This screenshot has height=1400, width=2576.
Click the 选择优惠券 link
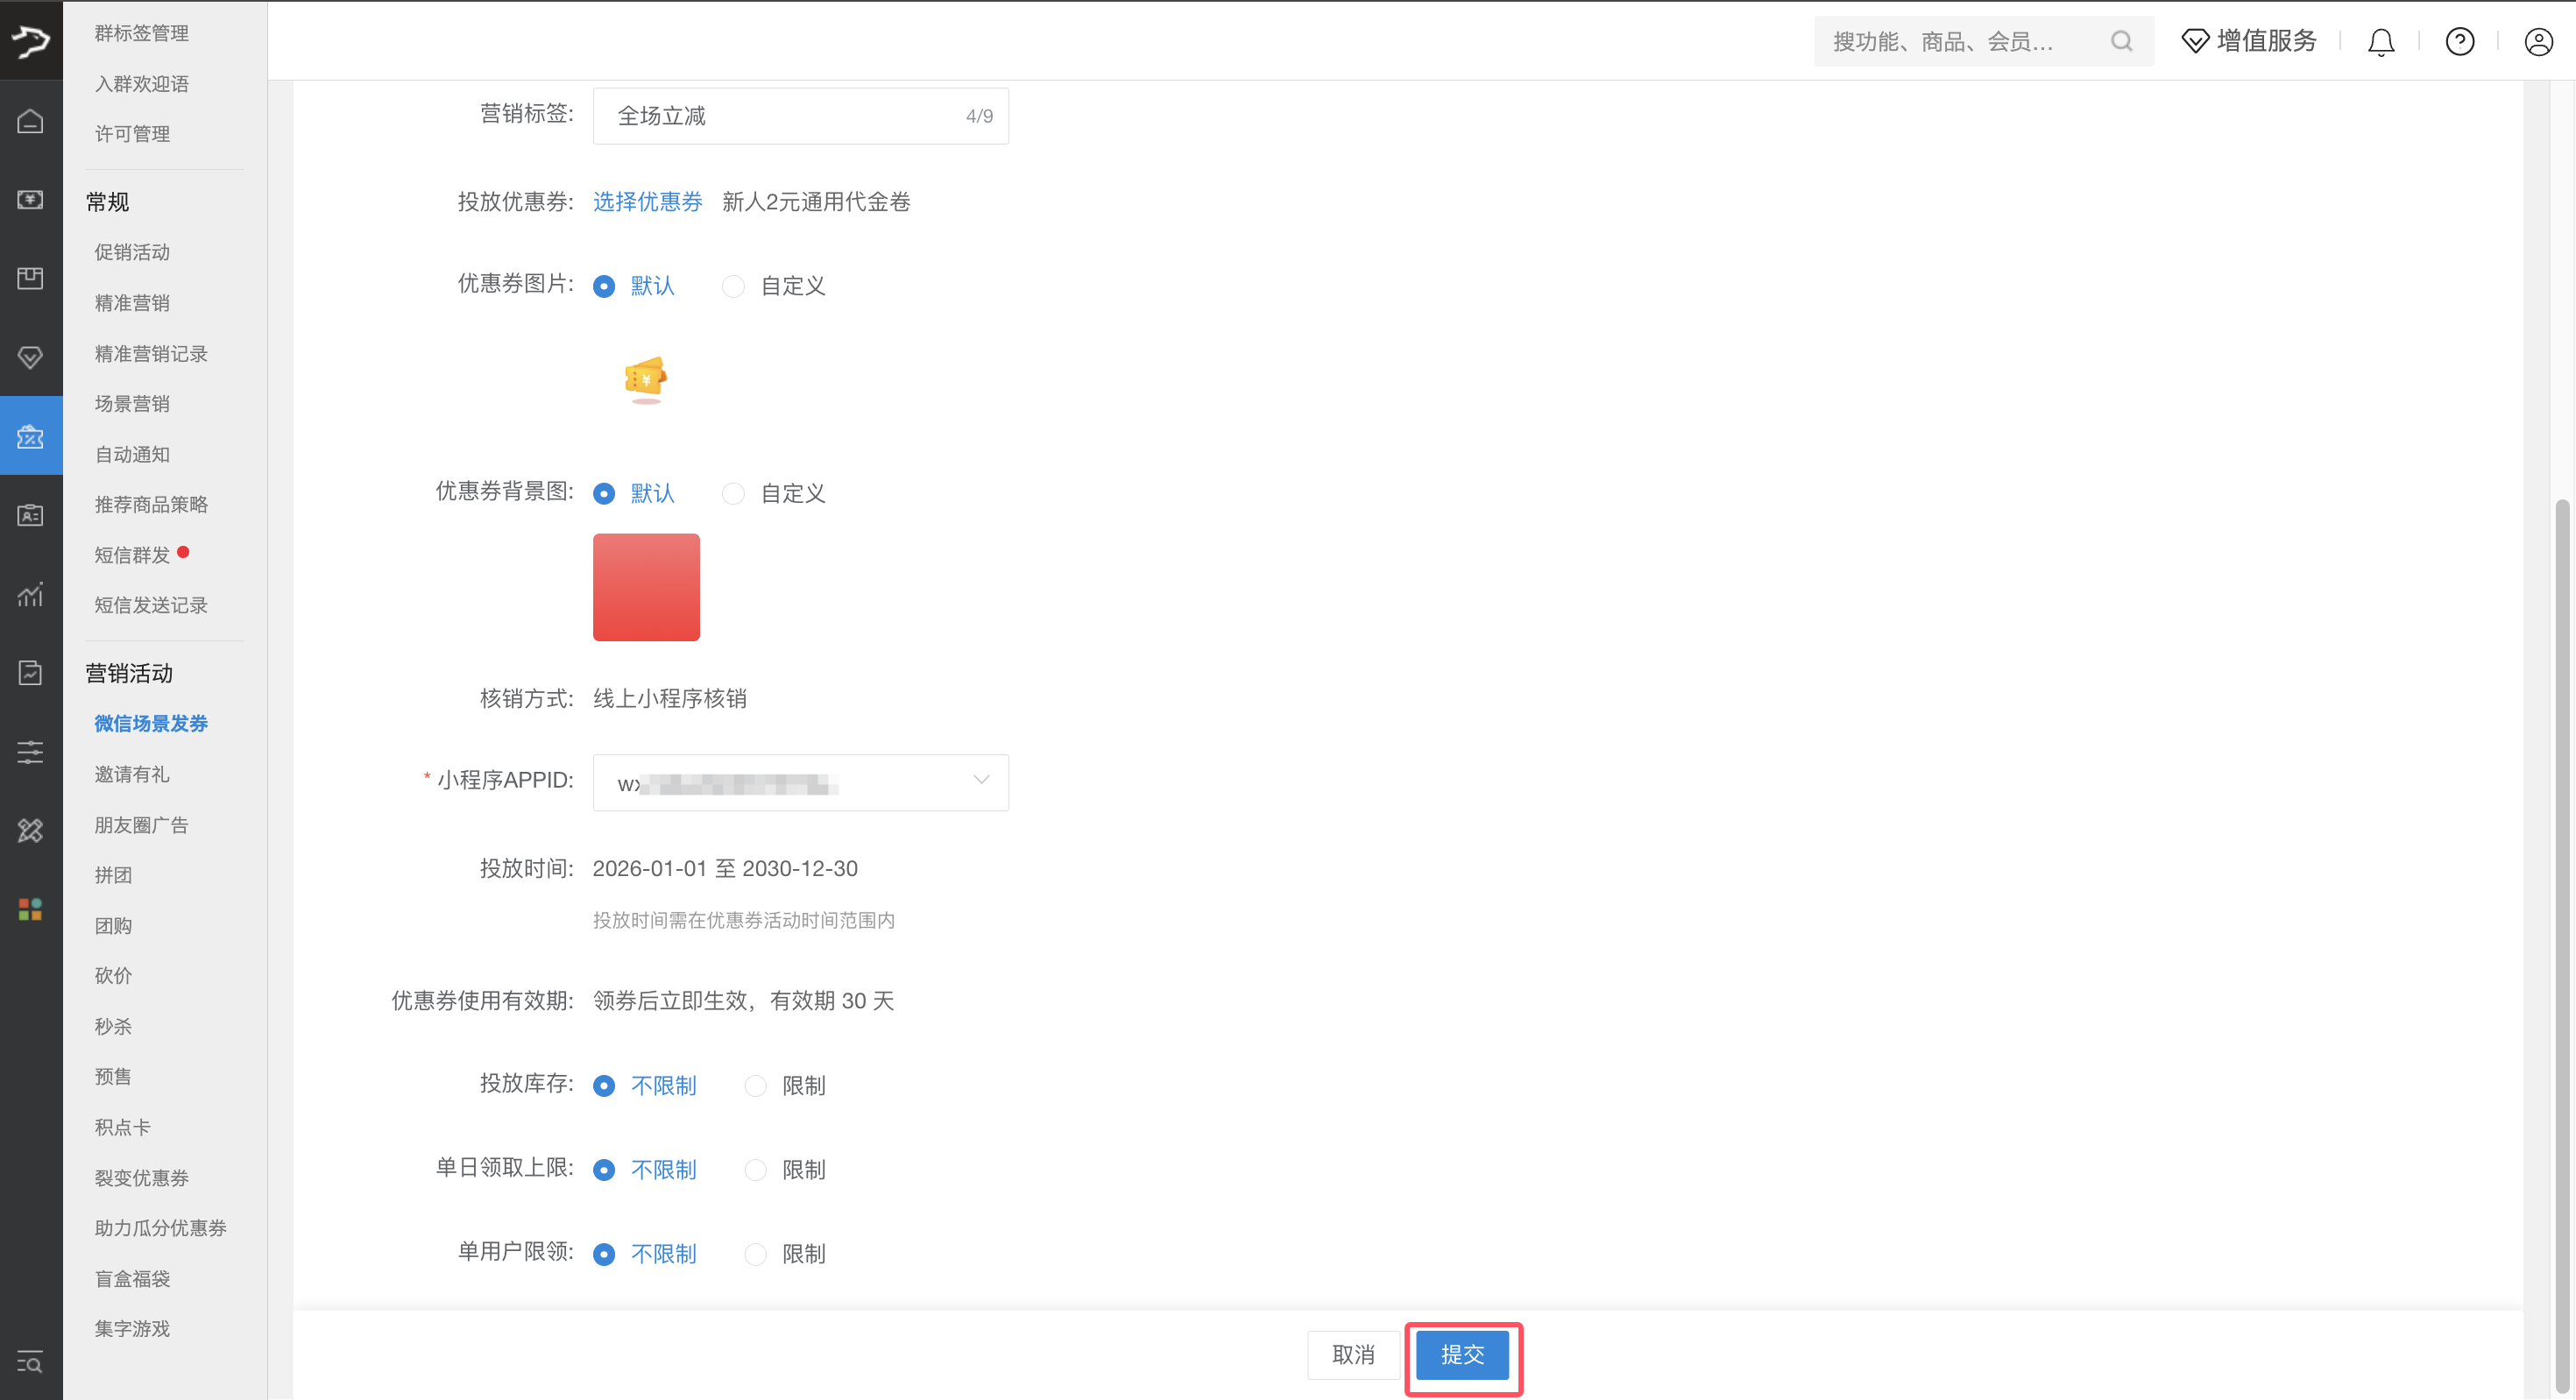(x=647, y=202)
